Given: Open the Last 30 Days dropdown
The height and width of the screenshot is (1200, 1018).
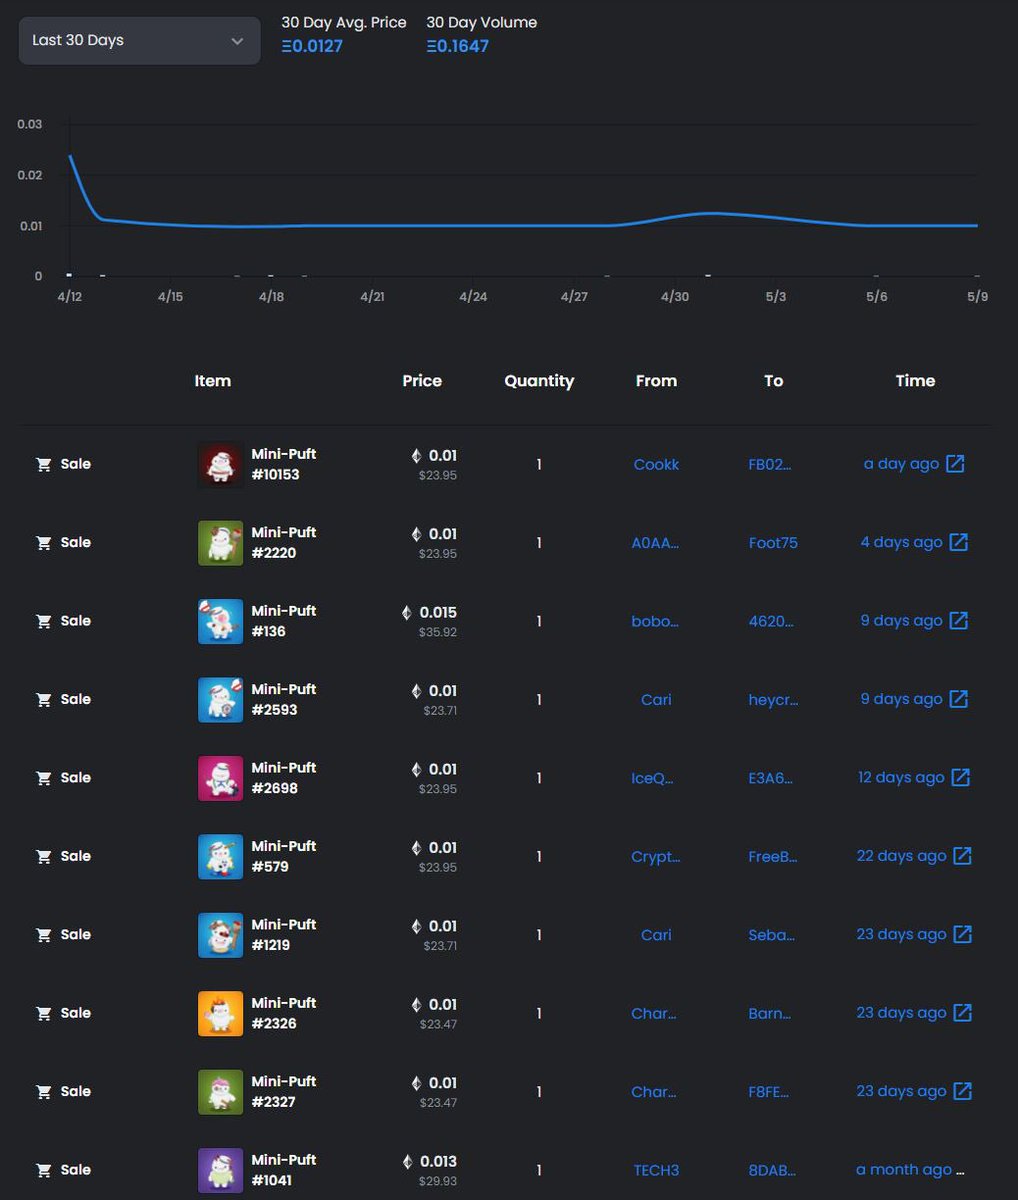Looking at the screenshot, I should [x=140, y=41].
